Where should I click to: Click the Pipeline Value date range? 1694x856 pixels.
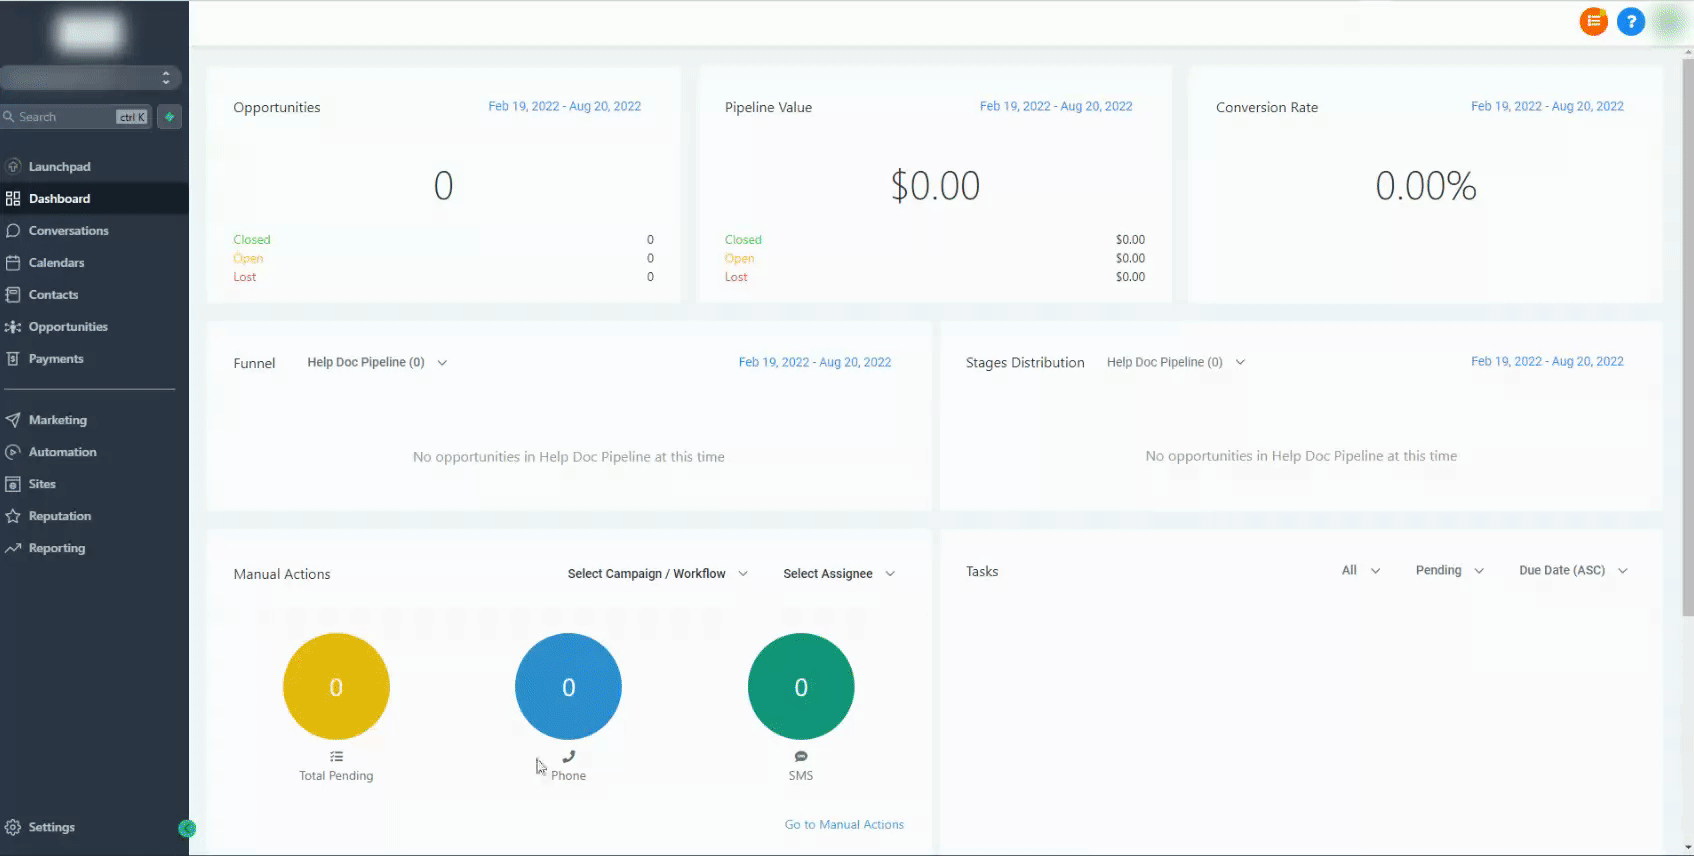click(x=1056, y=106)
